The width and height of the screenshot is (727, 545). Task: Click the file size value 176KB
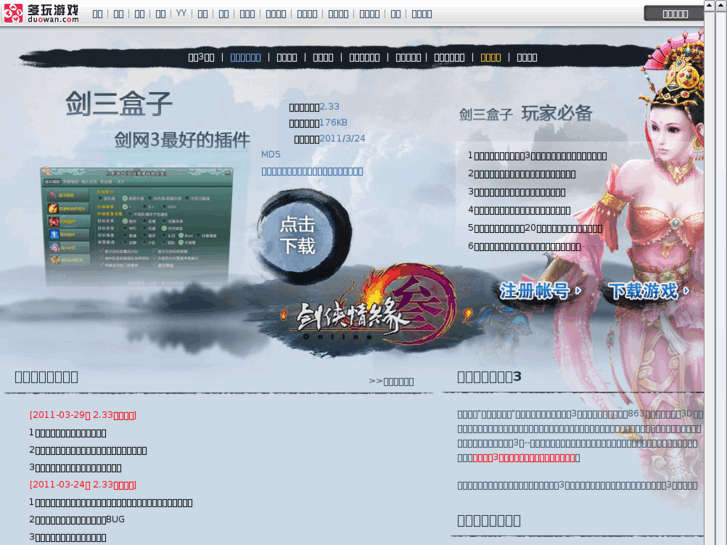(x=333, y=122)
